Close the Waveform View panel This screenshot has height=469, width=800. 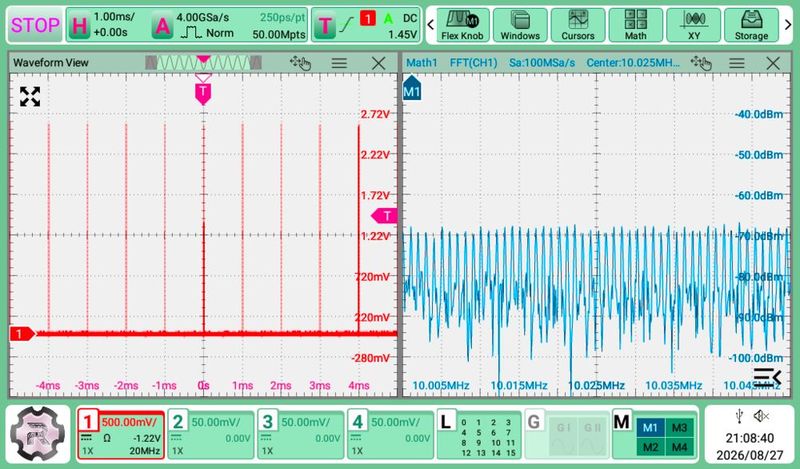[379, 63]
